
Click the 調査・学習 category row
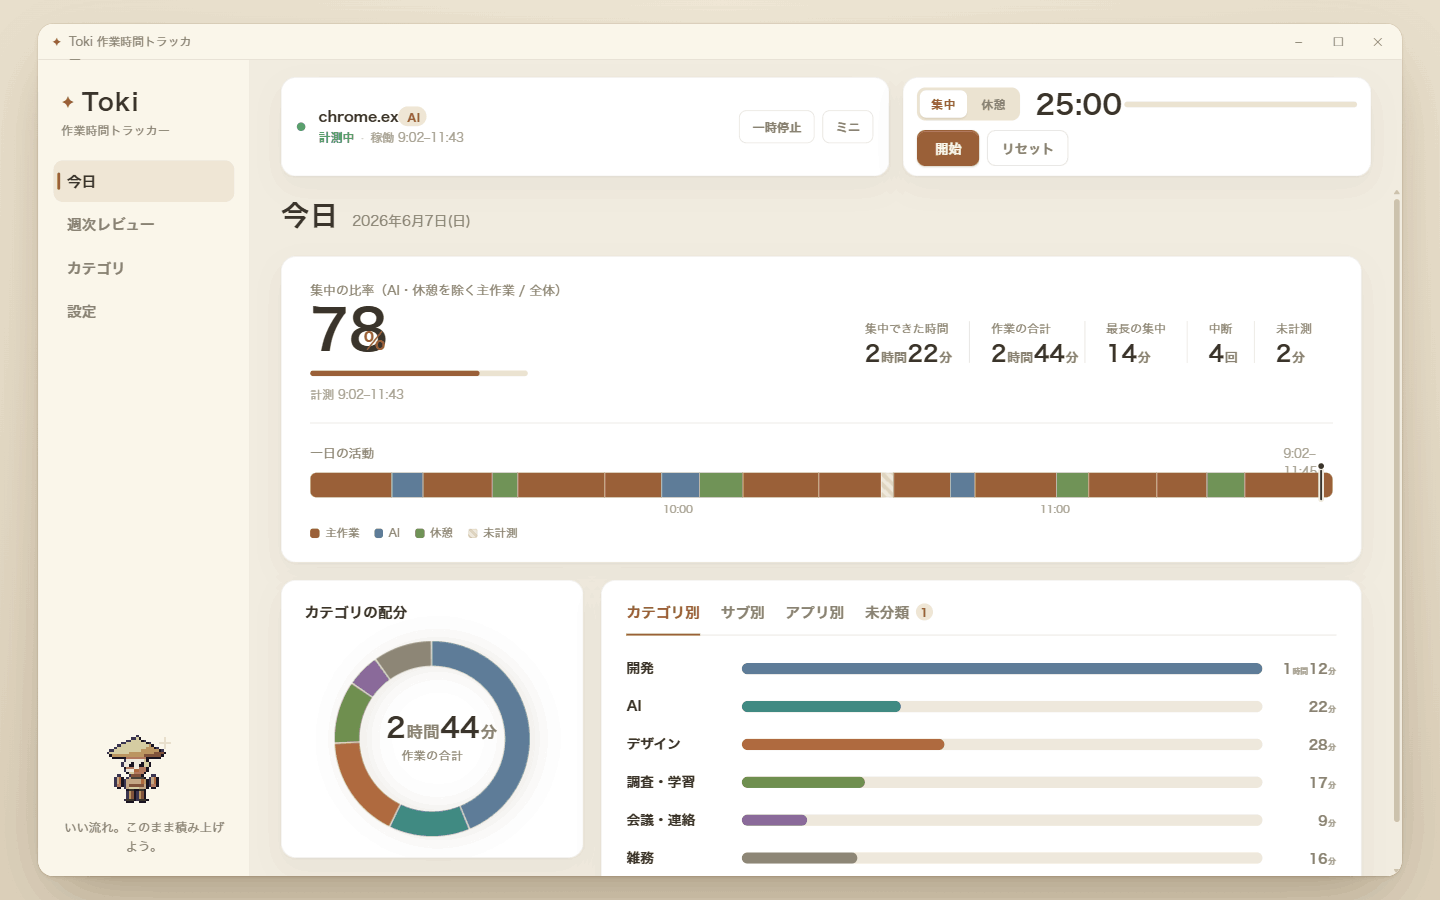point(981,782)
